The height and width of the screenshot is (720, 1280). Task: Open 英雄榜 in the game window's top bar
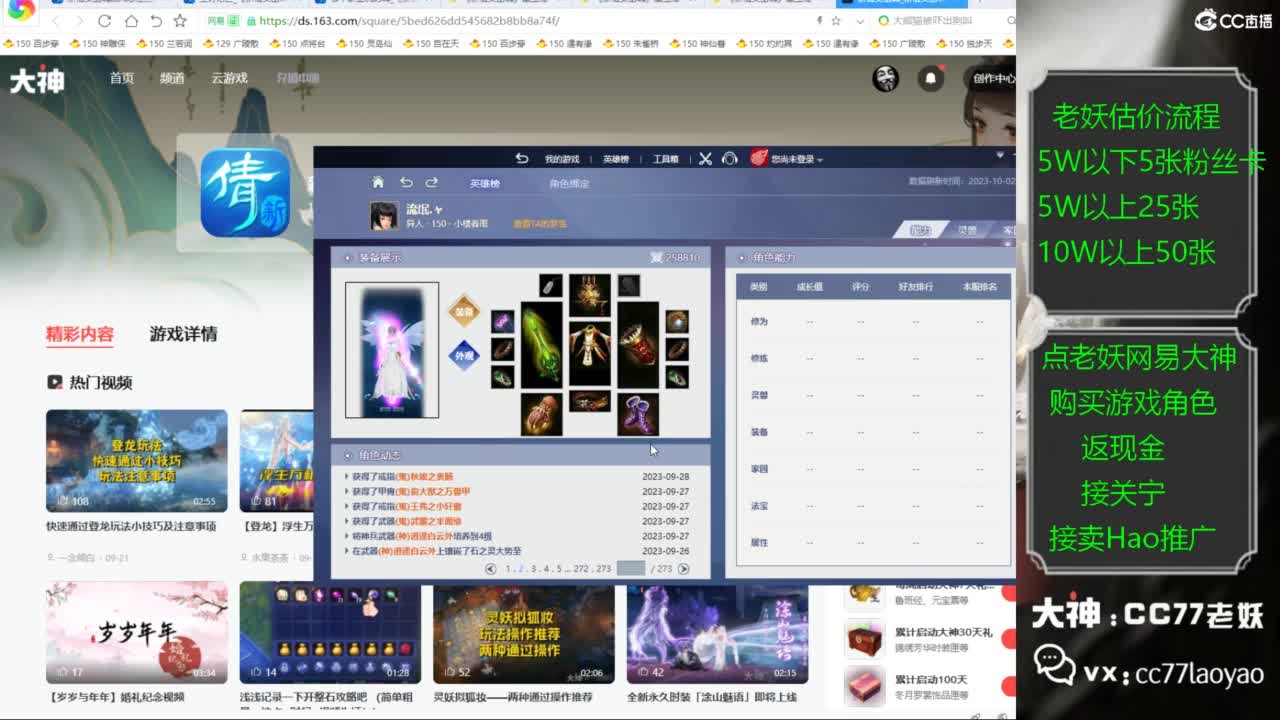617,159
